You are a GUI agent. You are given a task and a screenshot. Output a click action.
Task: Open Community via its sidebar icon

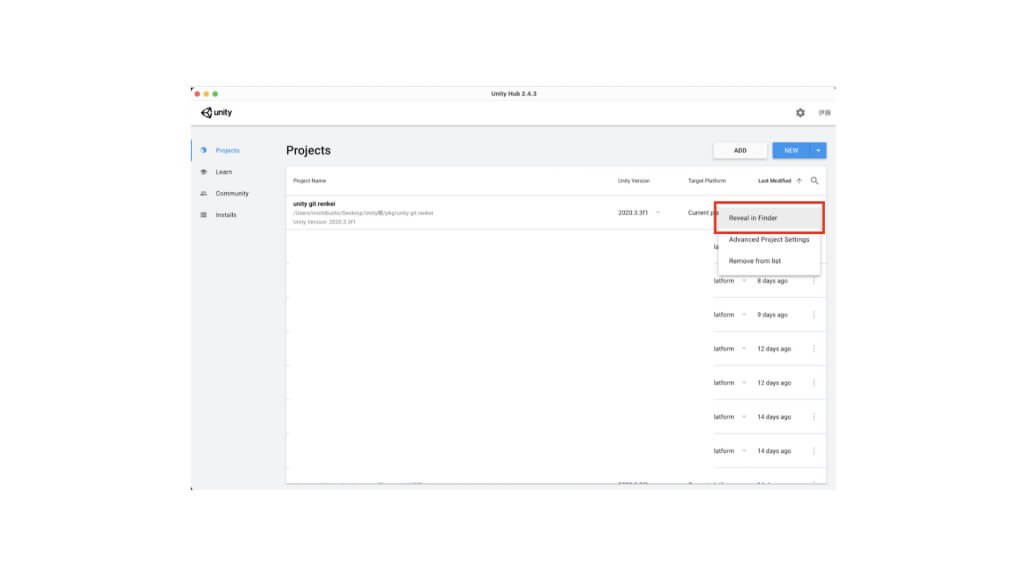click(205, 193)
